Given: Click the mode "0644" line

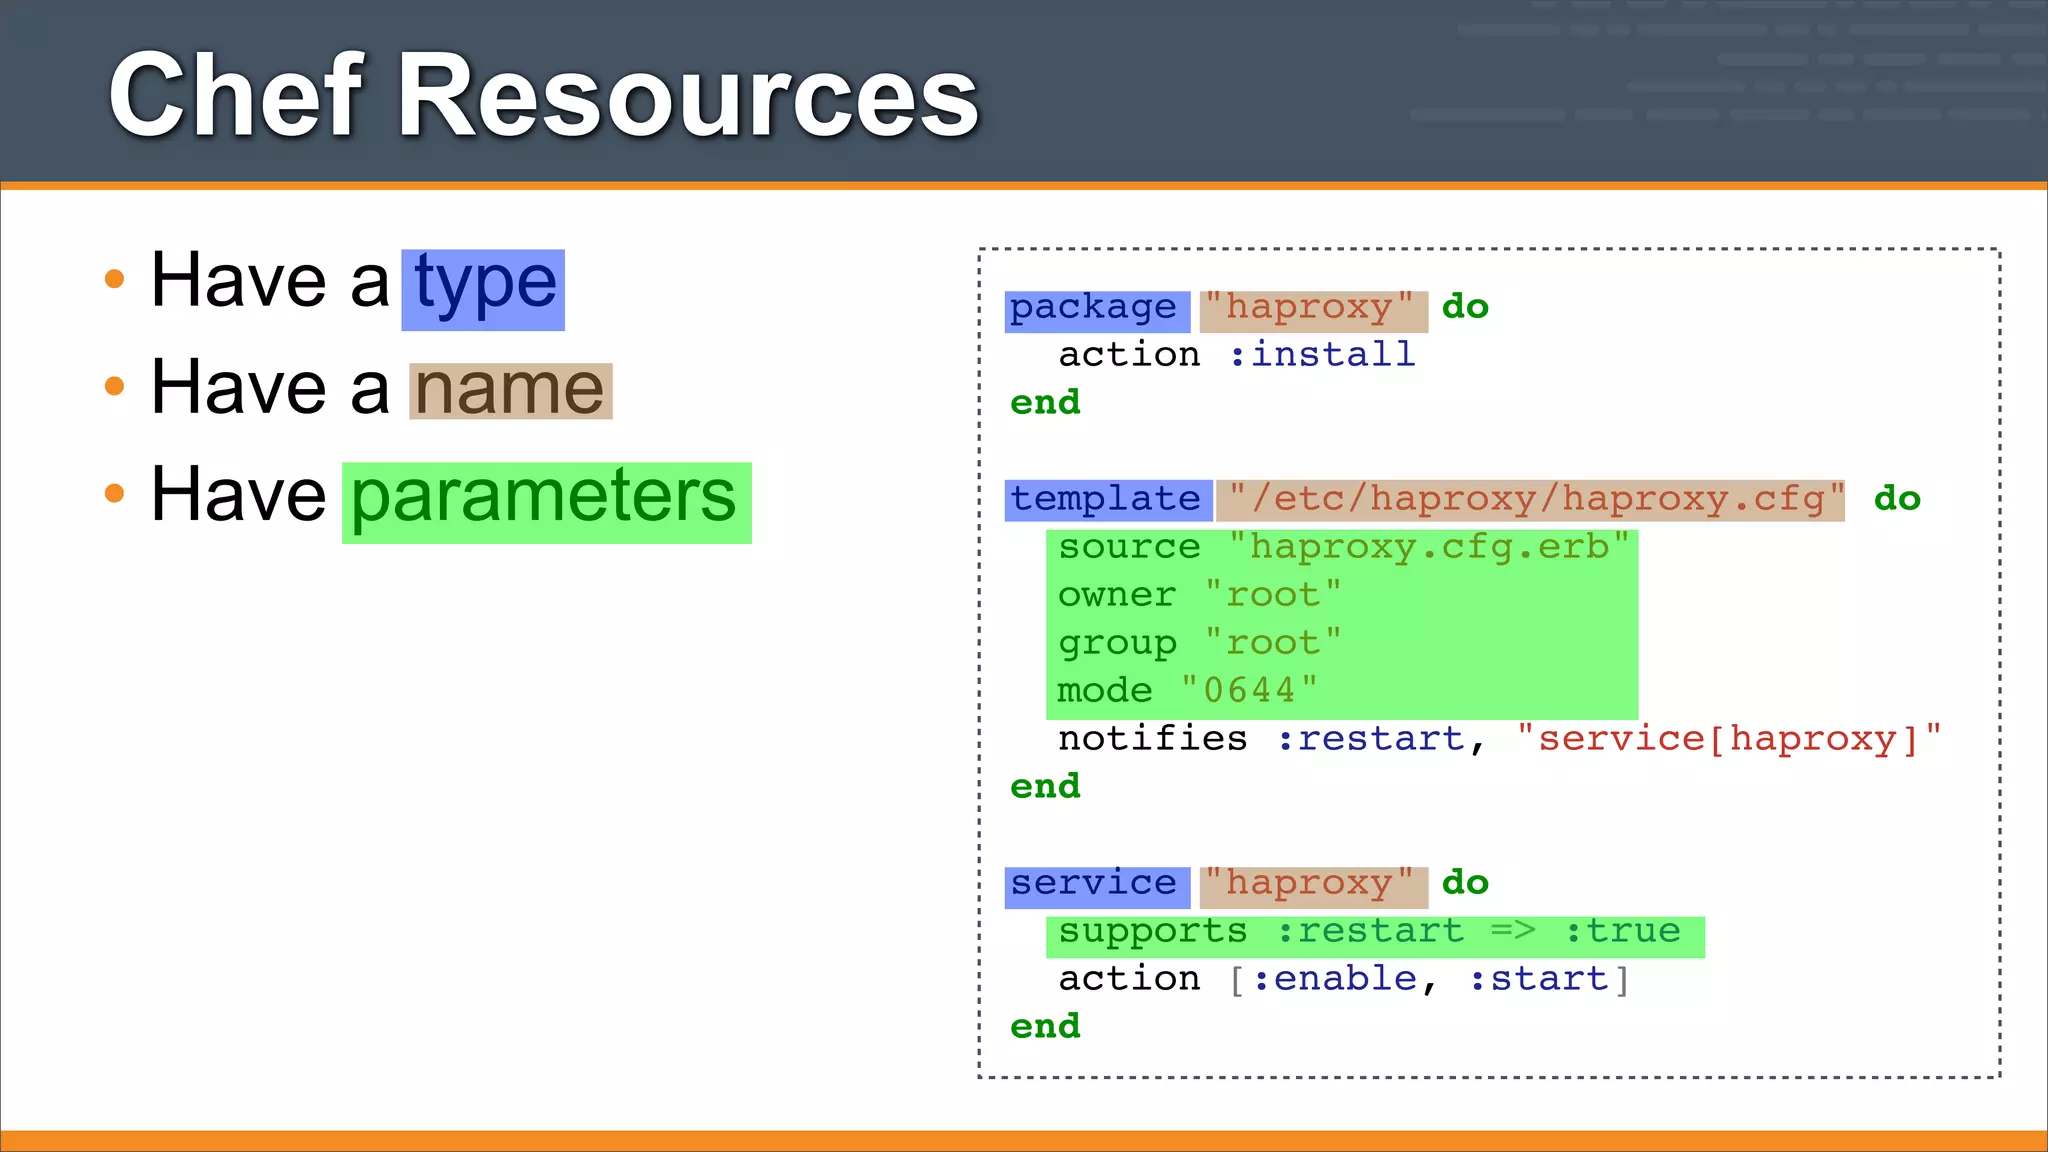Looking at the screenshot, I should click(x=1188, y=690).
